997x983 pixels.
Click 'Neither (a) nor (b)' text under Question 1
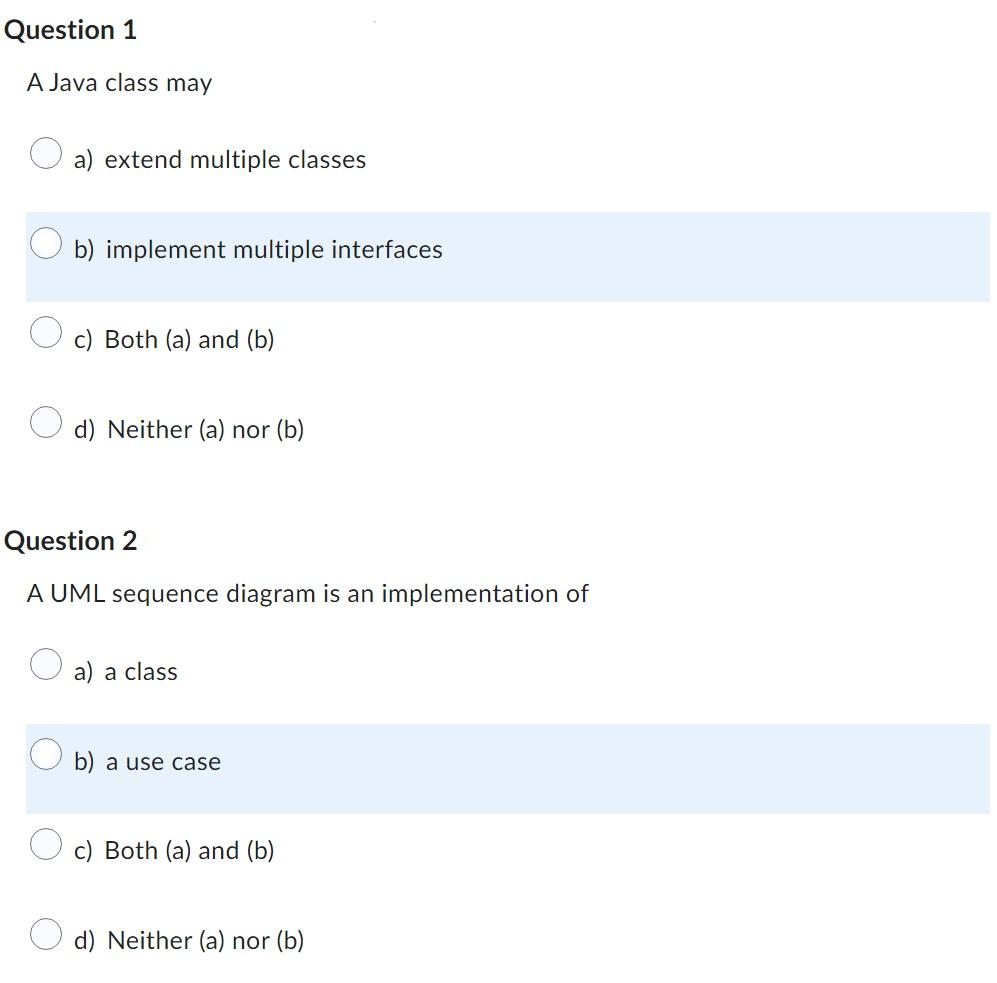pyautogui.click(x=204, y=429)
